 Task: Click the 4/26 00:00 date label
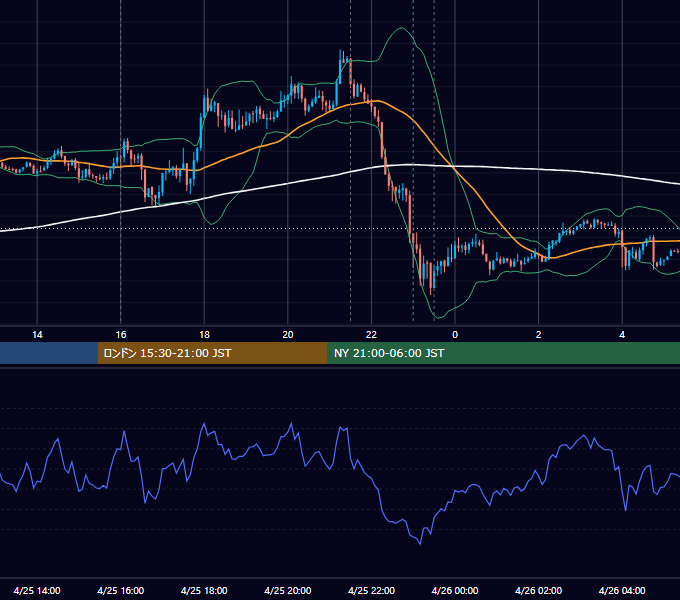[455, 590]
